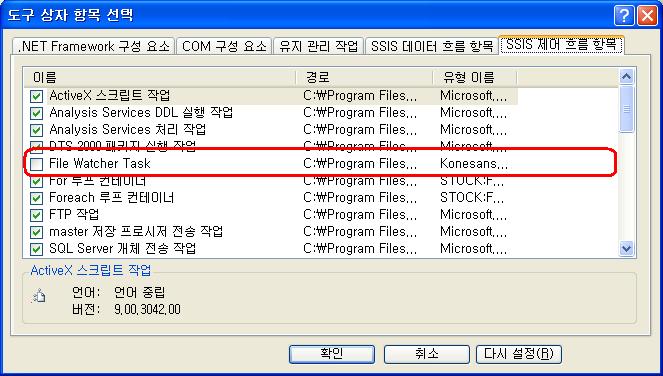The width and height of the screenshot is (663, 376).
Task: Click the version 9.00.3042.00 text
Action: coord(147,309)
